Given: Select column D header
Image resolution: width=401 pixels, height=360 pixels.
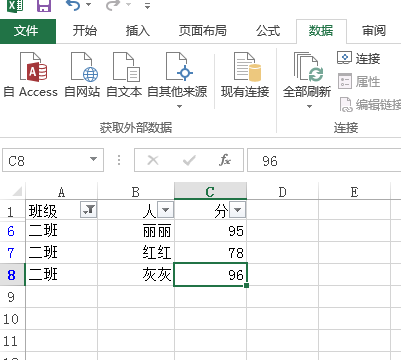Looking at the screenshot, I should pyautogui.click(x=282, y=192).
